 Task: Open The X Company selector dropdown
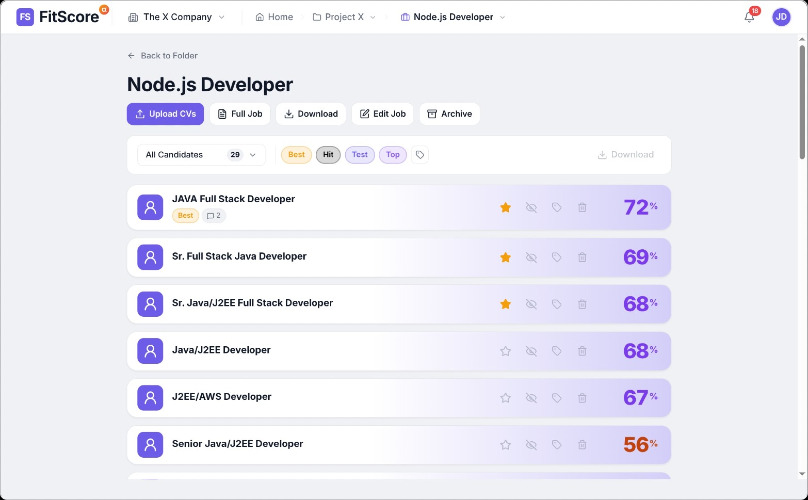coord(176,17)
